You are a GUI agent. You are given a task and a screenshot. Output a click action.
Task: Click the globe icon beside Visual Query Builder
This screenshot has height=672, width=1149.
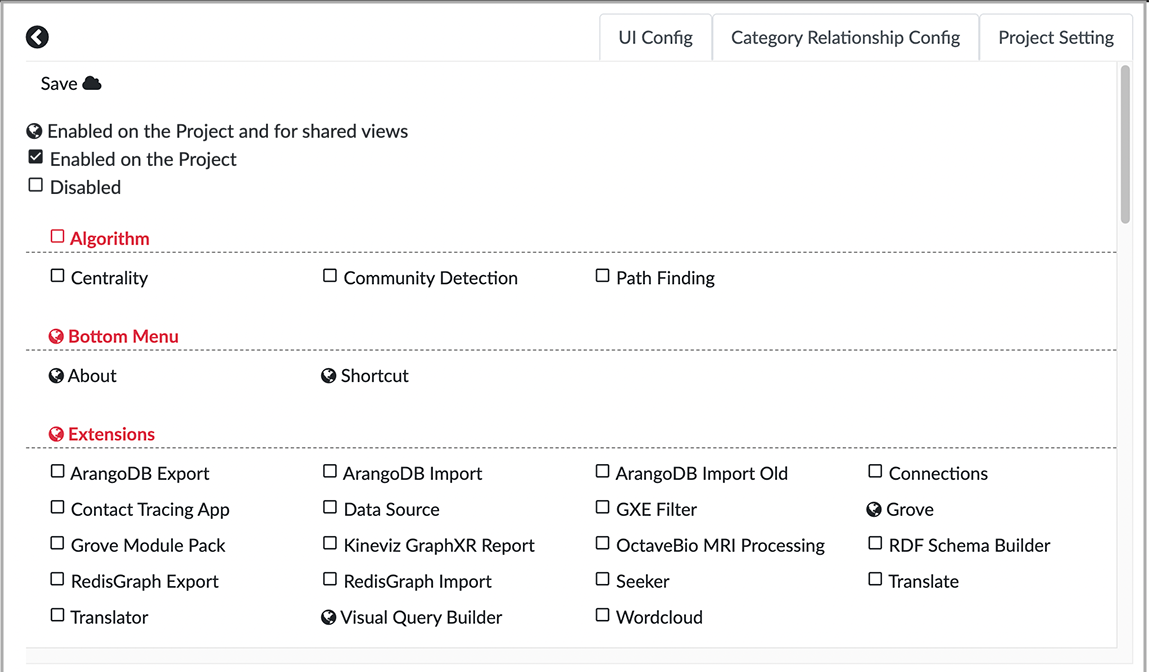pos(328,617)
